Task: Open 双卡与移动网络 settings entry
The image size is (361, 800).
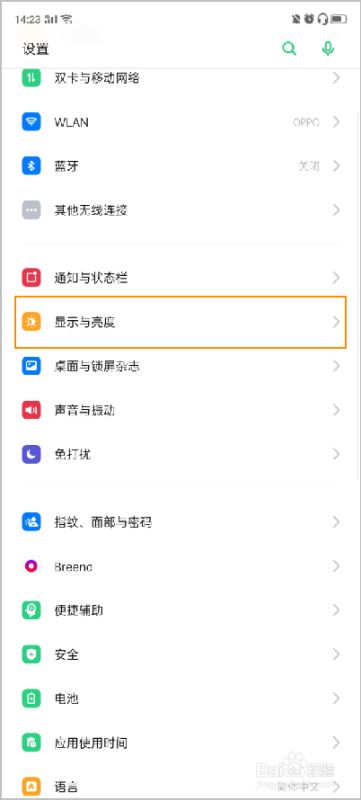Action: tap(180, 79)
